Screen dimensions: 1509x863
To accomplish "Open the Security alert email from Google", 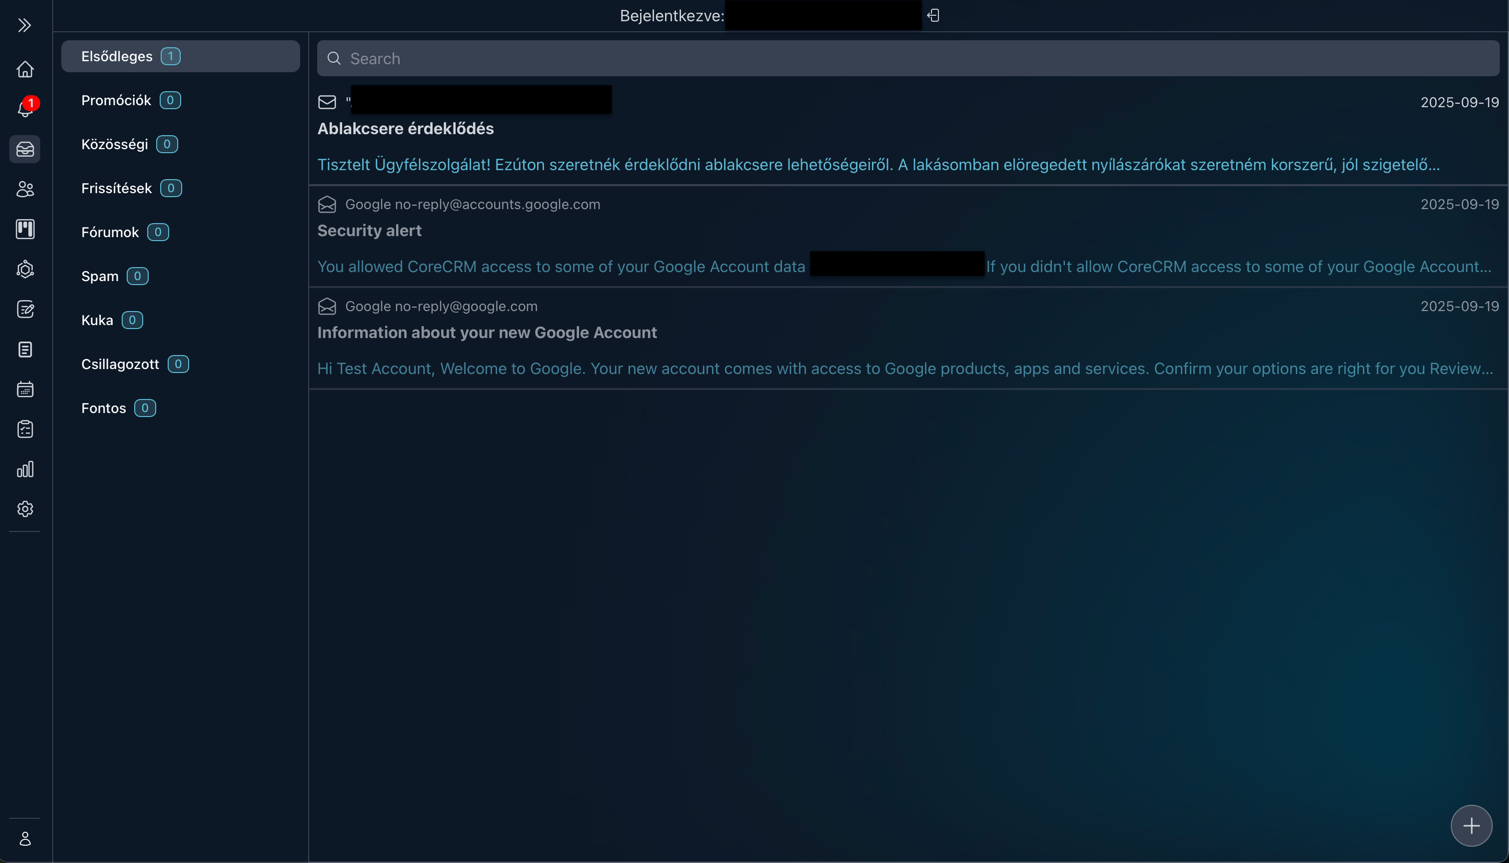I will pos(370,231).
